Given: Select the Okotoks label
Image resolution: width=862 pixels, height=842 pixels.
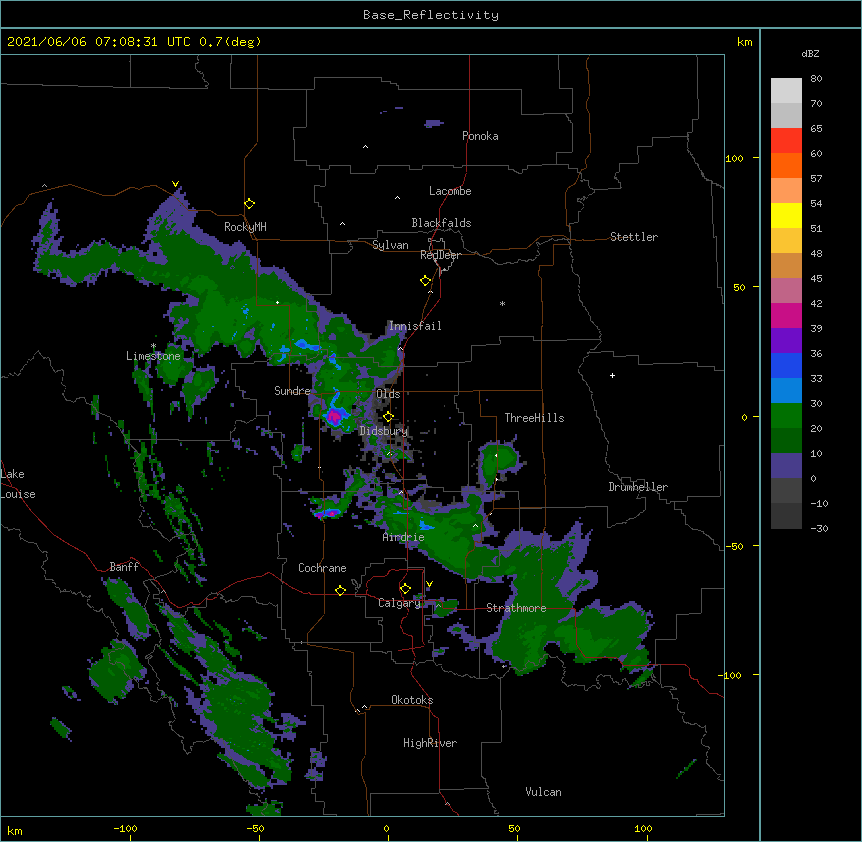Looking at the screenshot, I should [412, 700].
